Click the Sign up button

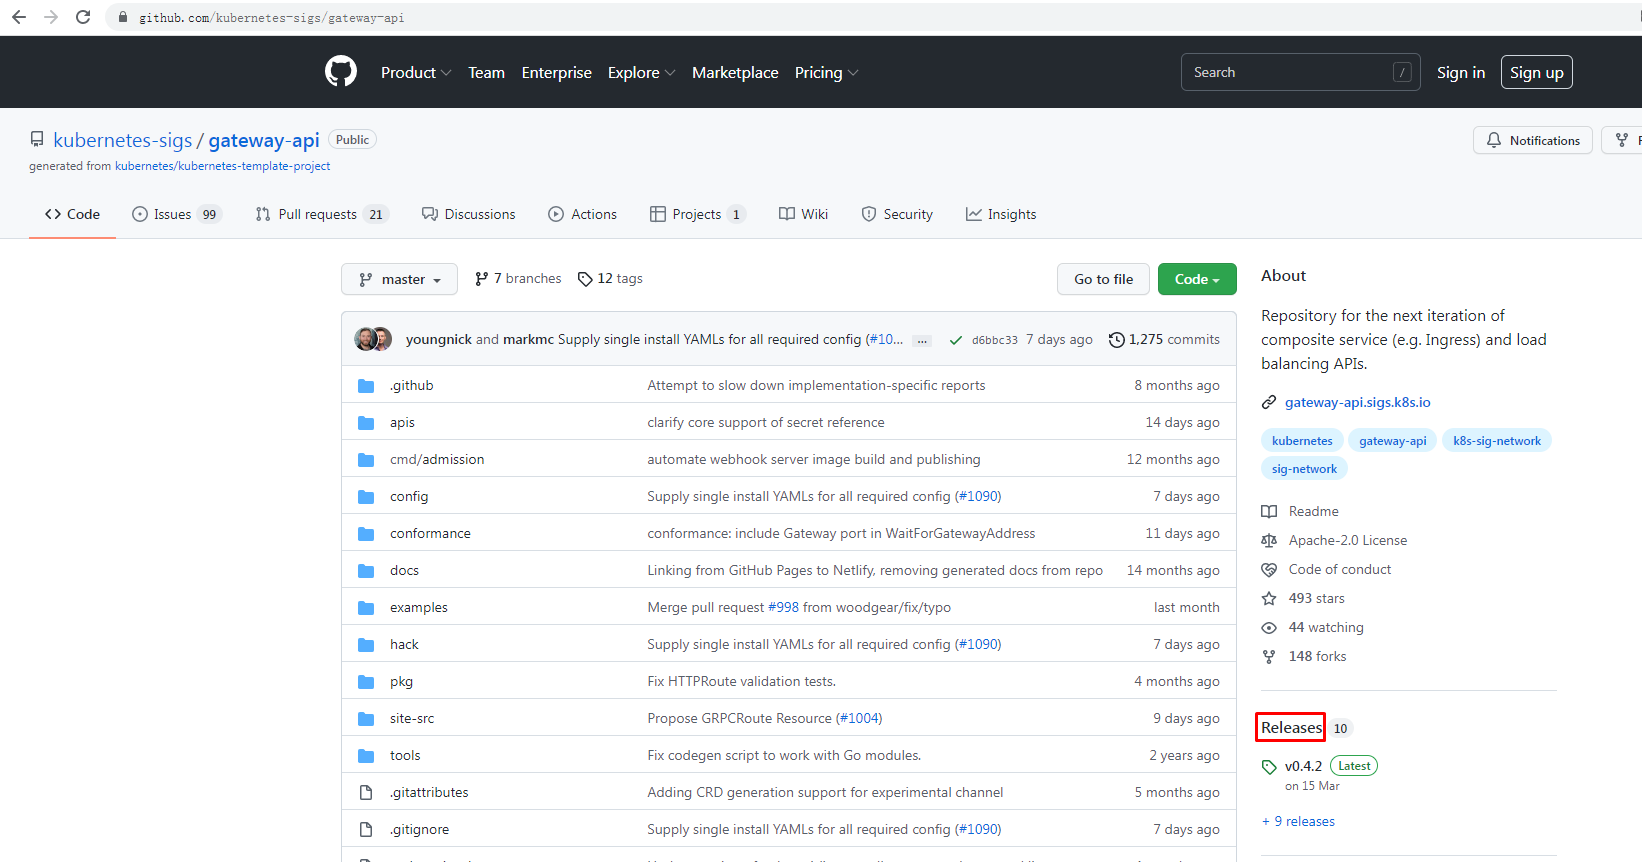(1536, 73)
